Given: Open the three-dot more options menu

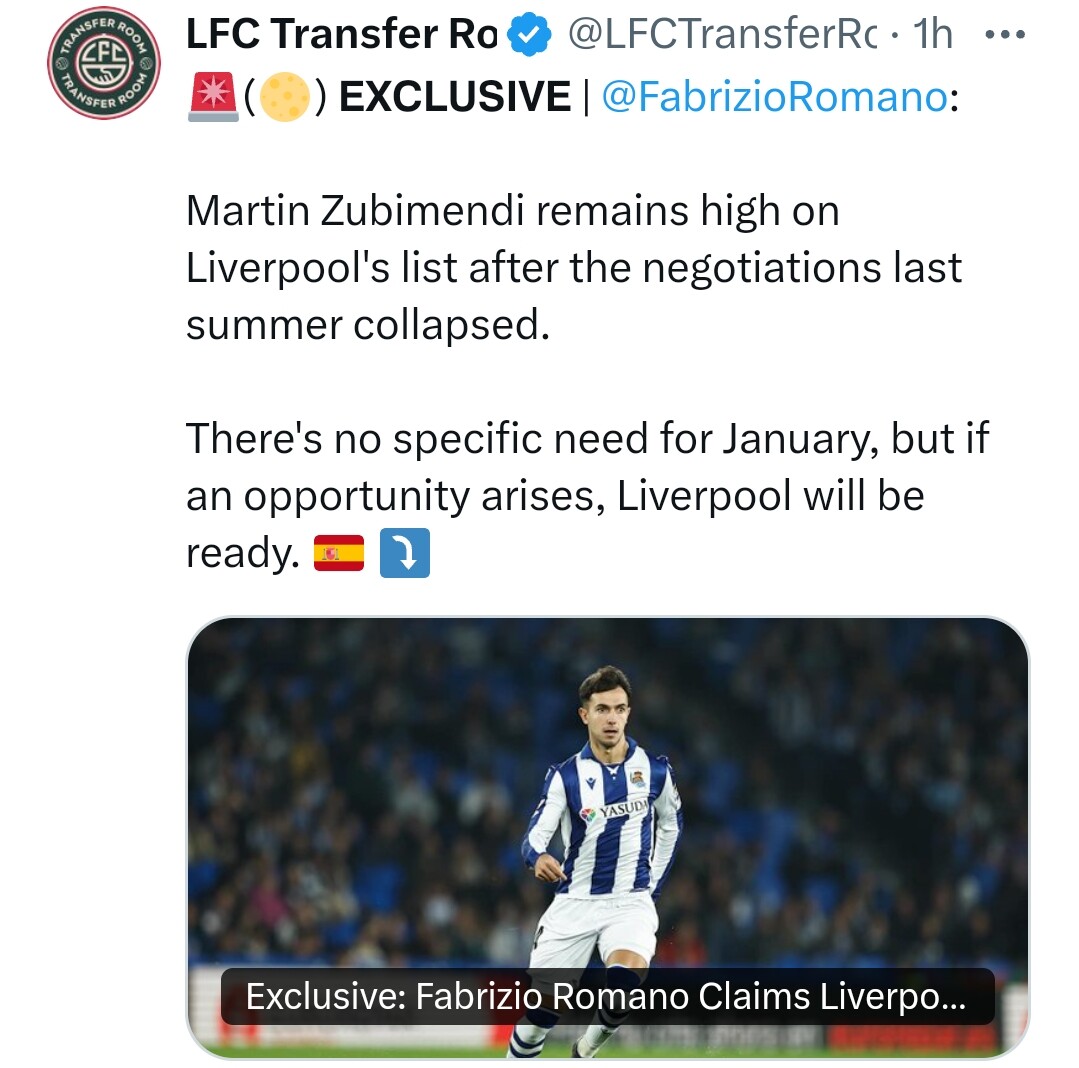Looking at the screenshot, I should click(x=1005, y=34).
